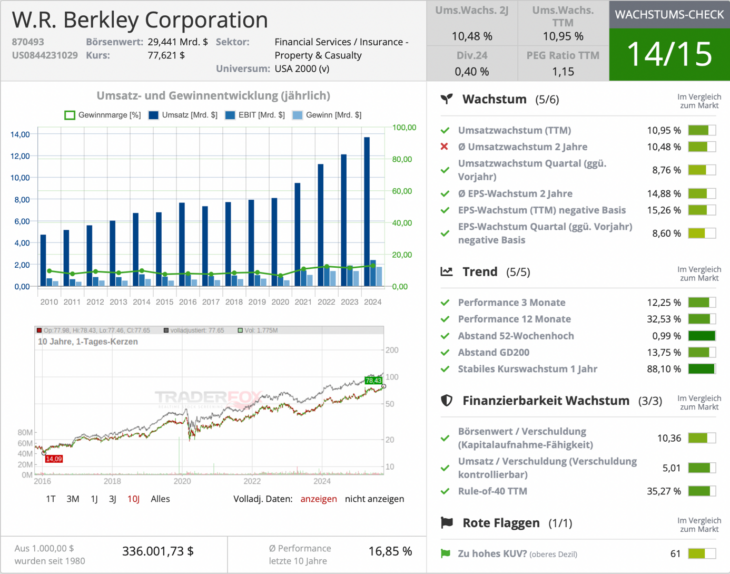Click the Finanzierbarkeit Wachstum shield icon

coord(447,400)
